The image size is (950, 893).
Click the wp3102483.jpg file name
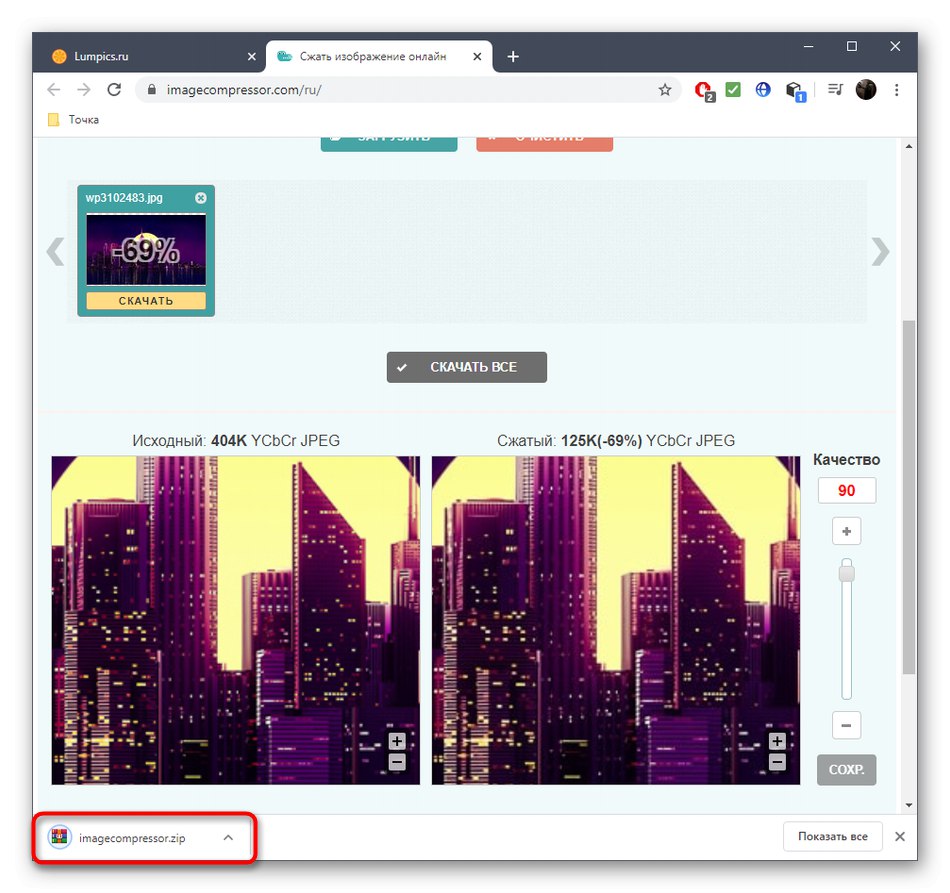124,198
